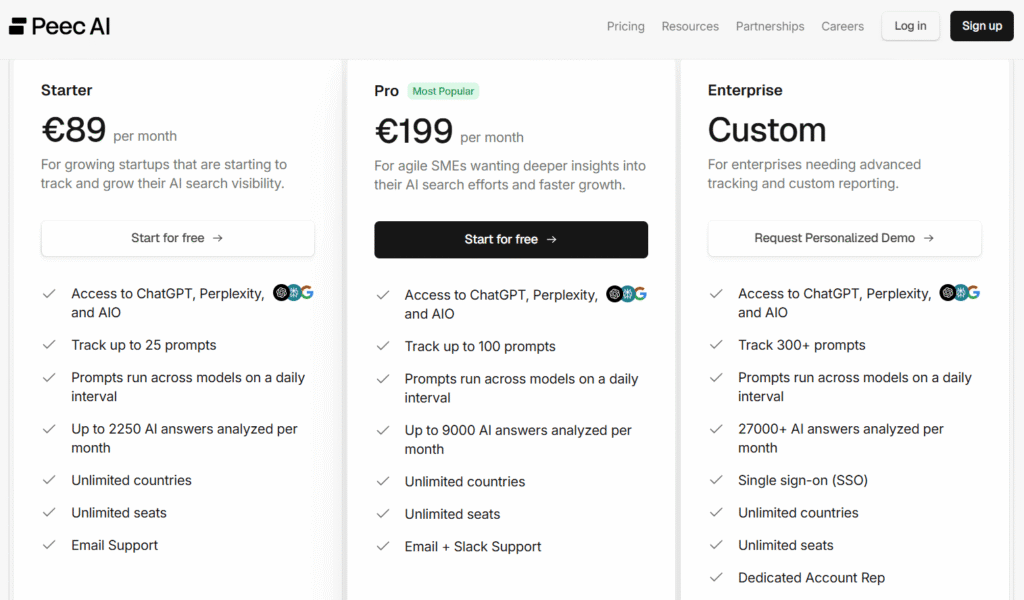This screenshot has width=1024, height=600.
Task: Click the Perplexity icon under Starter features
Action: click(x=293, y=292)
